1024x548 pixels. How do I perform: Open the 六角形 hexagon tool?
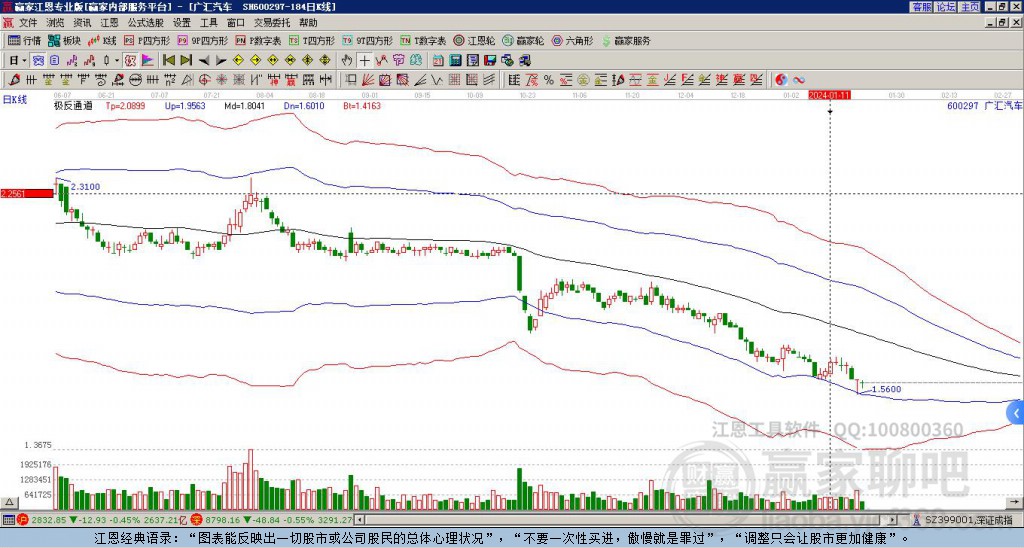tap(573, 40)
